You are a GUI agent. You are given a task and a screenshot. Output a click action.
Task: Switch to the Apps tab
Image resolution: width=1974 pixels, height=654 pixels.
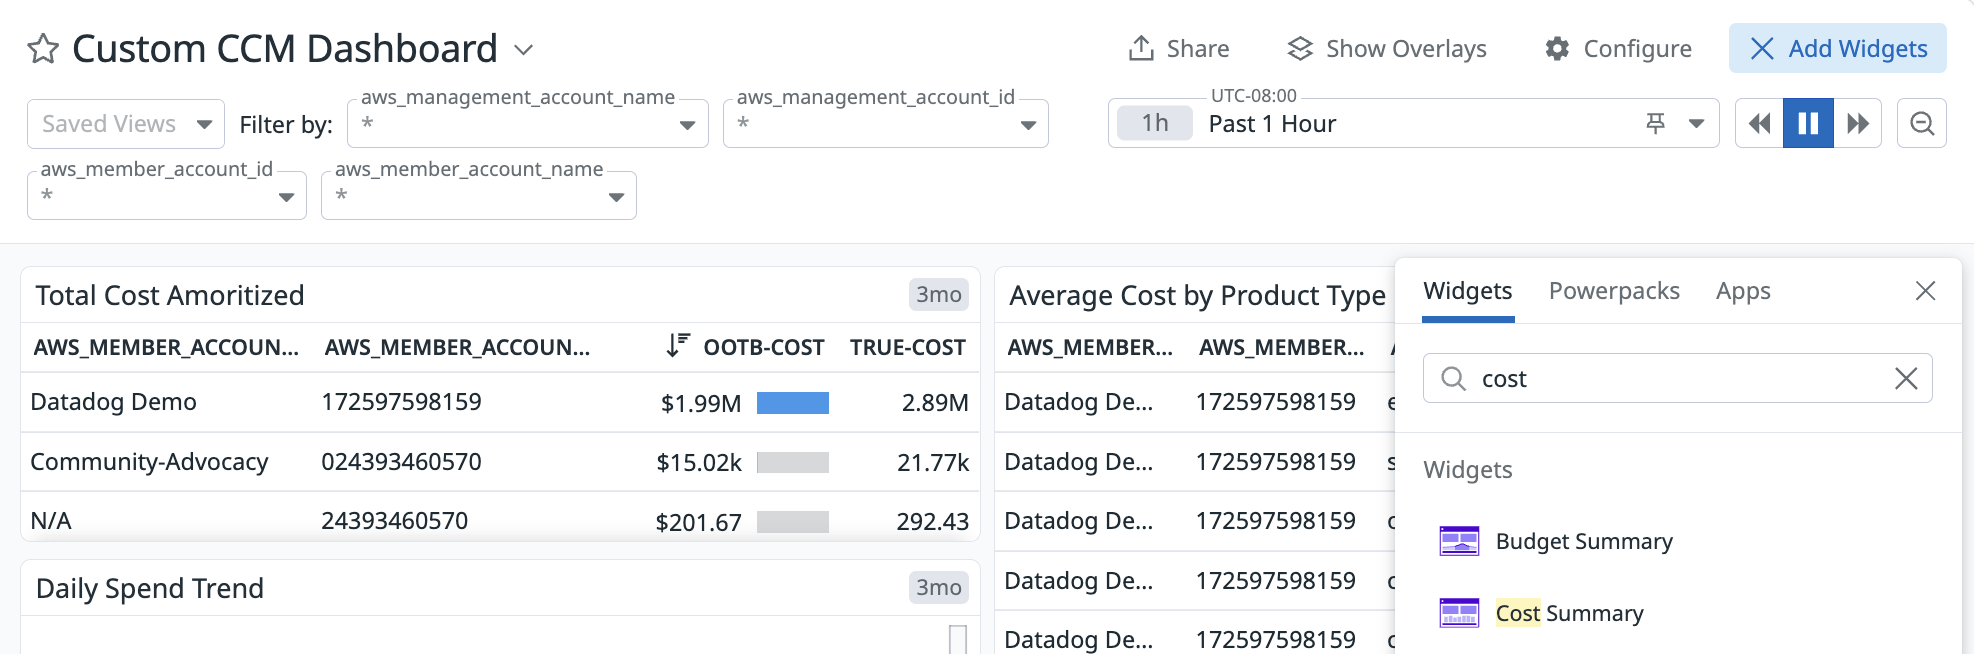pos(1742,291)
